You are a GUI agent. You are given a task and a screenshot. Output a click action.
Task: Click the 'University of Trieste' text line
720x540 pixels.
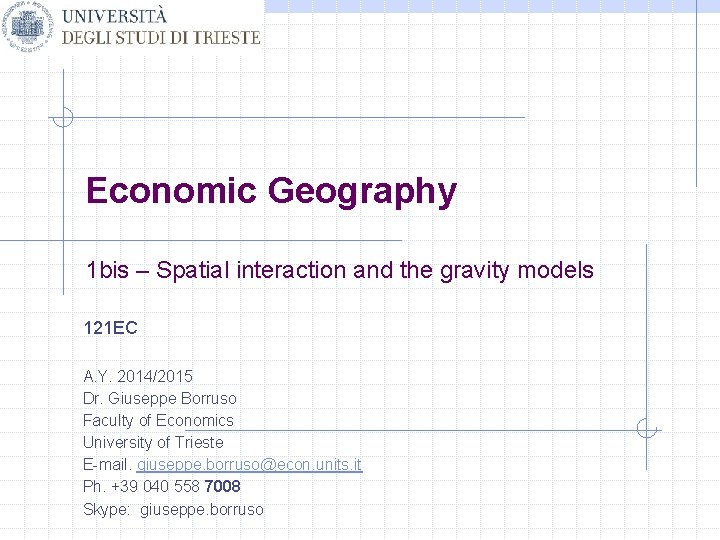click(x=153, y=442)
